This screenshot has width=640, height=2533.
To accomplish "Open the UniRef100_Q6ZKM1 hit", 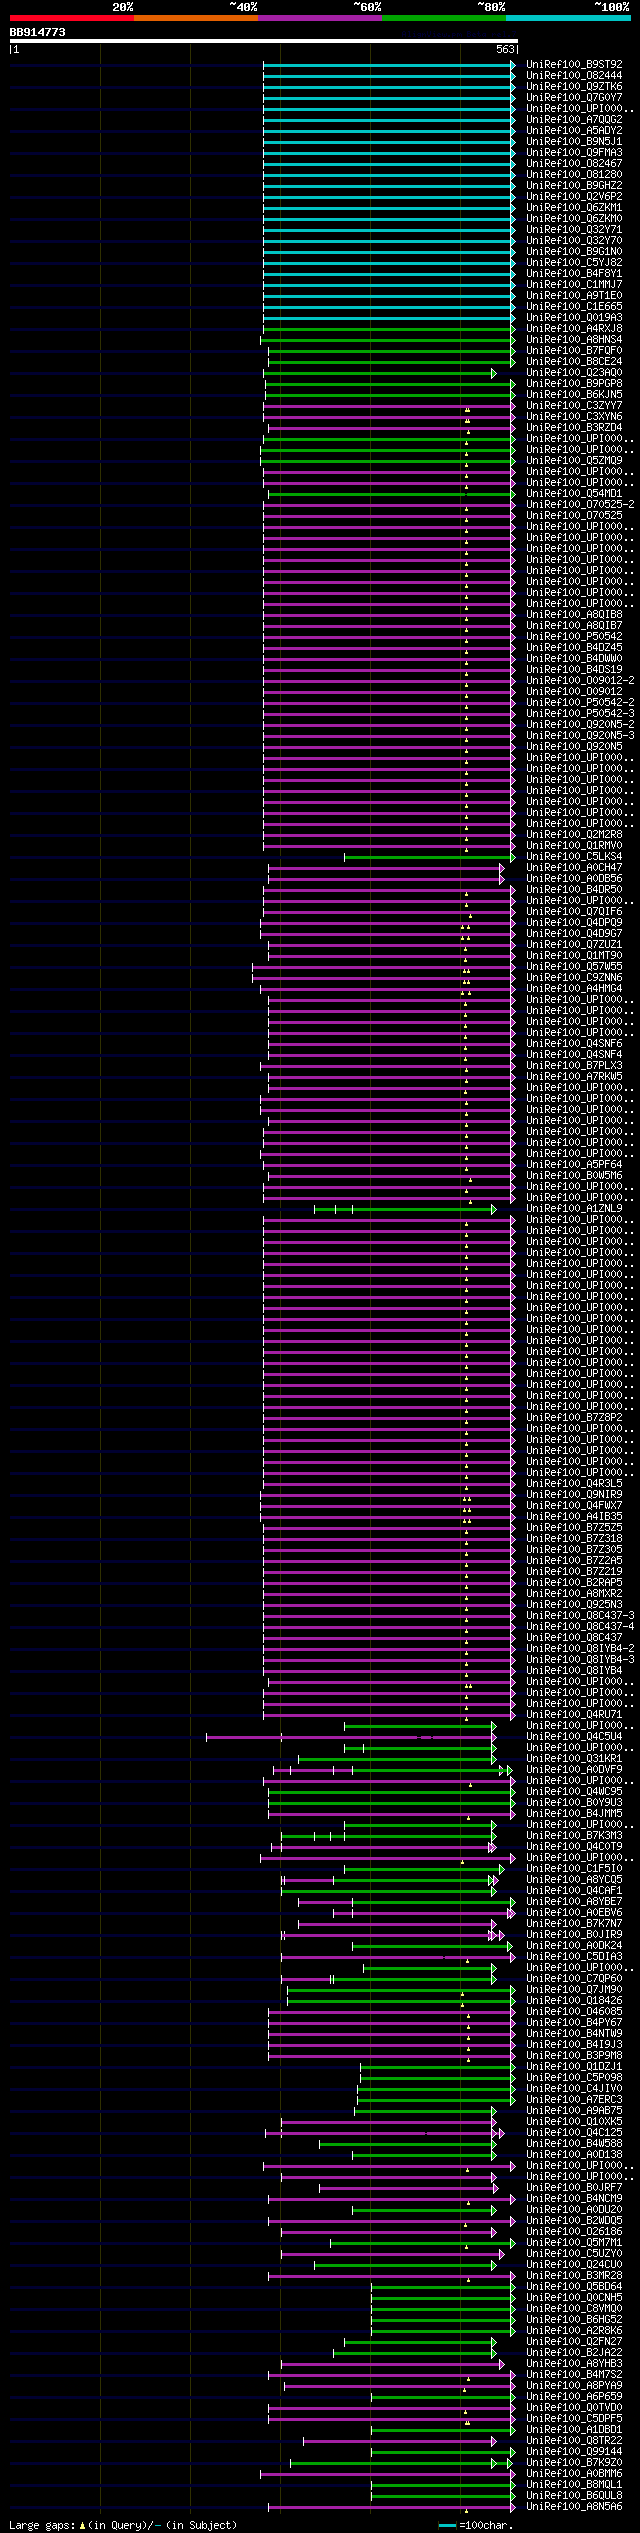I will click(x=574, y=207).
